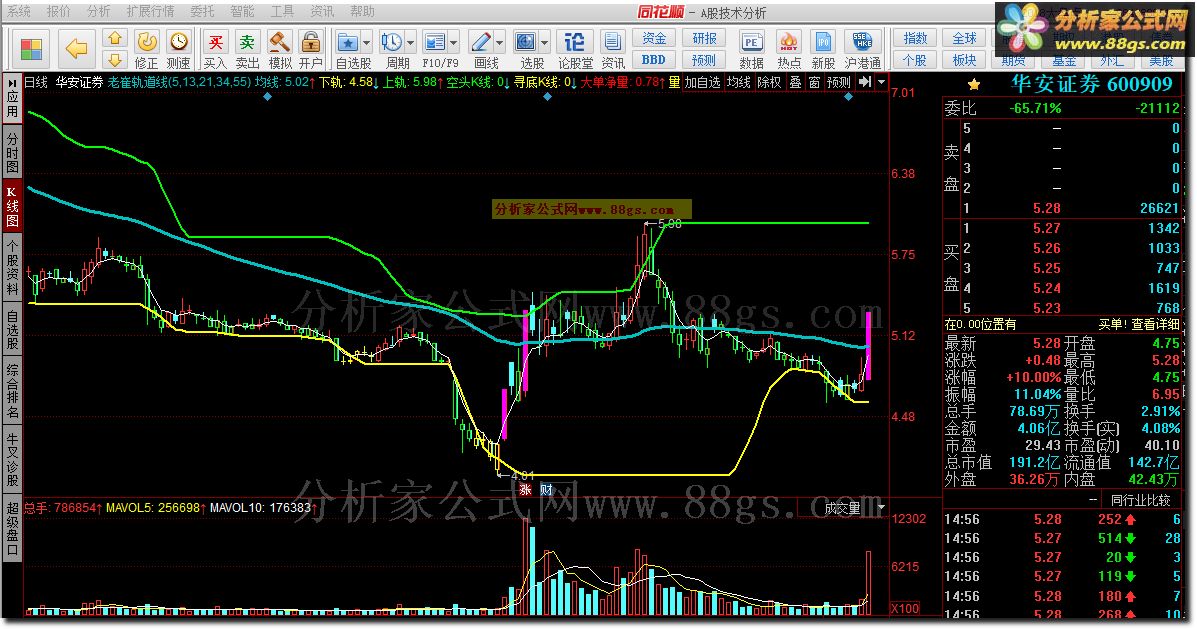This screenshot has height=629, width=1197.
Task: Click the 沪港通 SSE HKE icon
Action: [863, 41]
